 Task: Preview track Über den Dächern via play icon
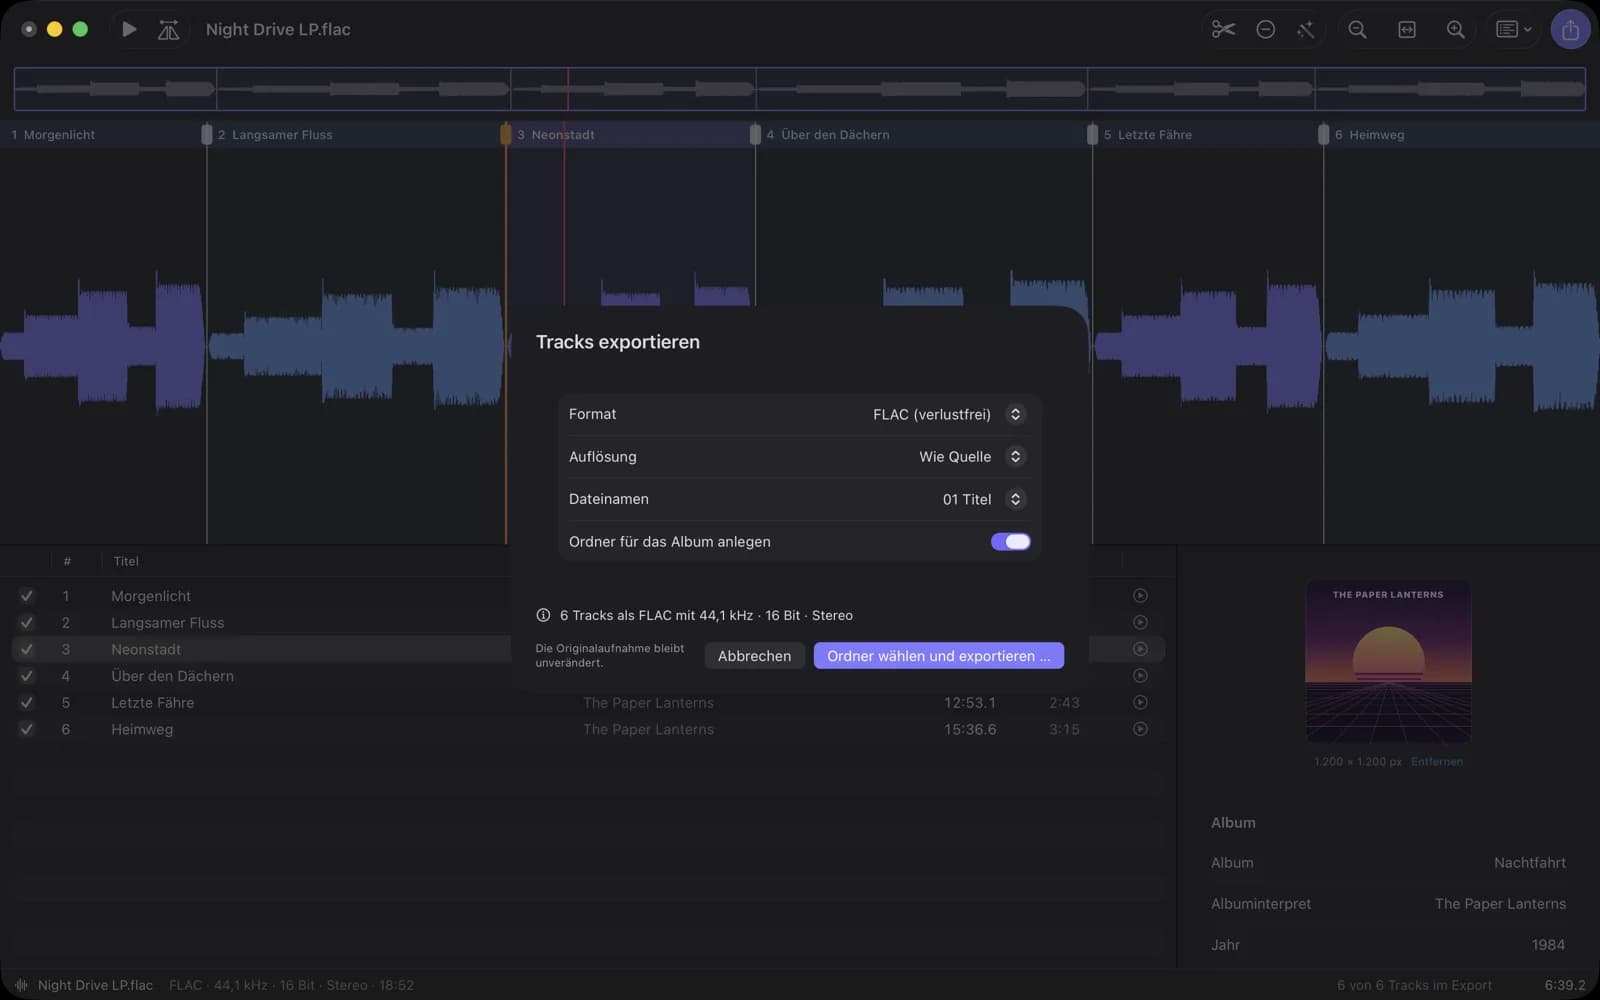(1140, 676)
